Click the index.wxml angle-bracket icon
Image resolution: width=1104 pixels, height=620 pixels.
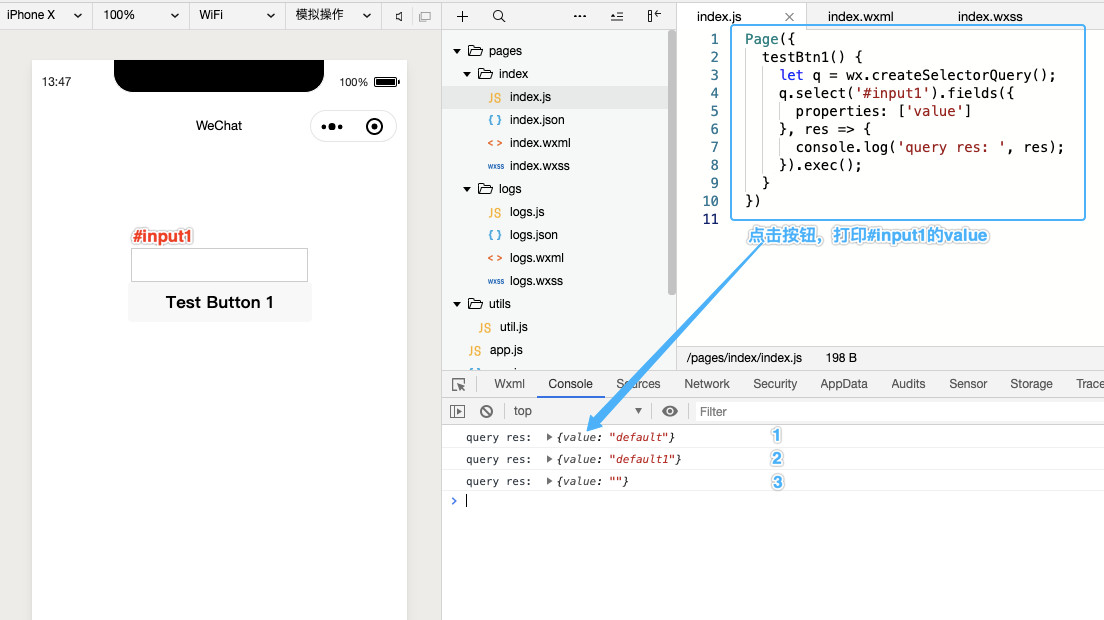(495, 143)
